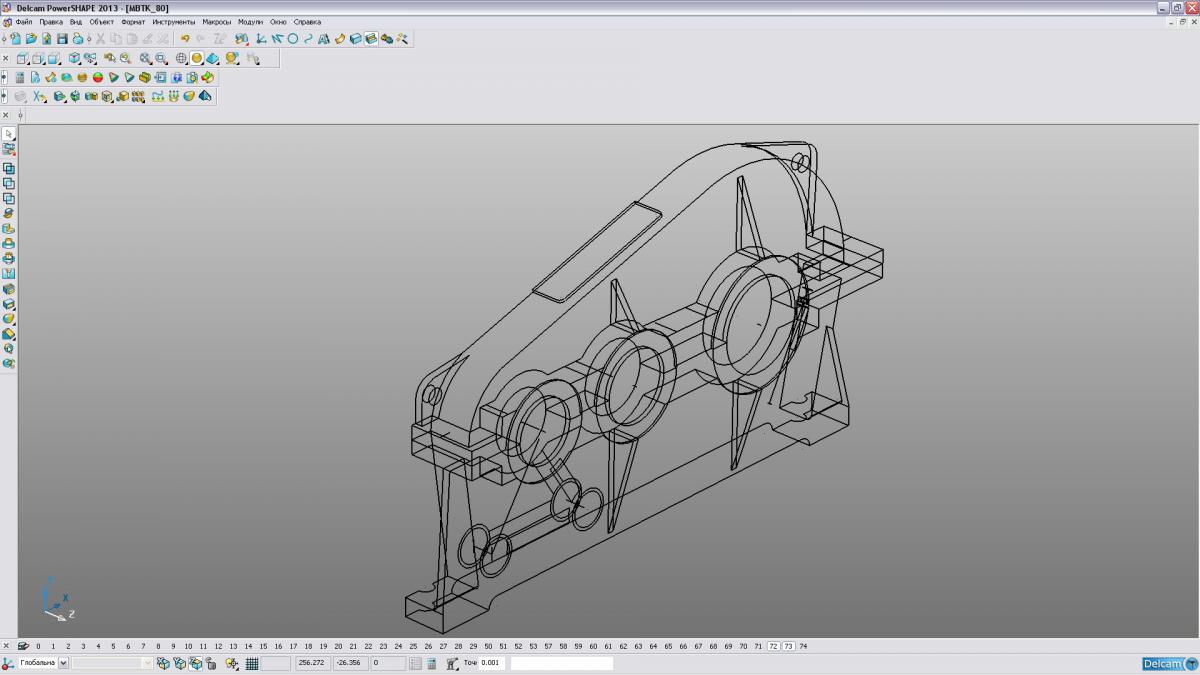The width and height of the screenshot is (1200, 675).
Task: Open the Инструменты menu
Action: pos(174,21)
